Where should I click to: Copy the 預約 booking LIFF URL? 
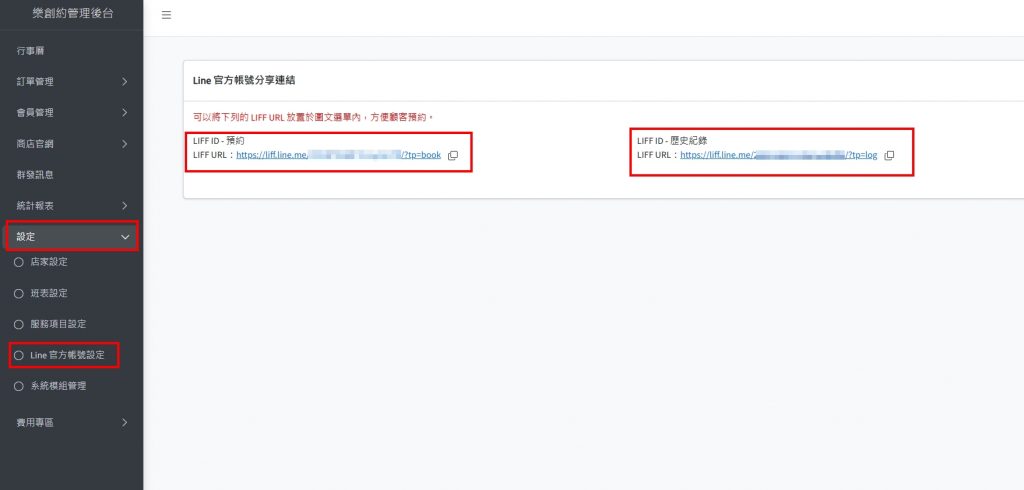453,155
